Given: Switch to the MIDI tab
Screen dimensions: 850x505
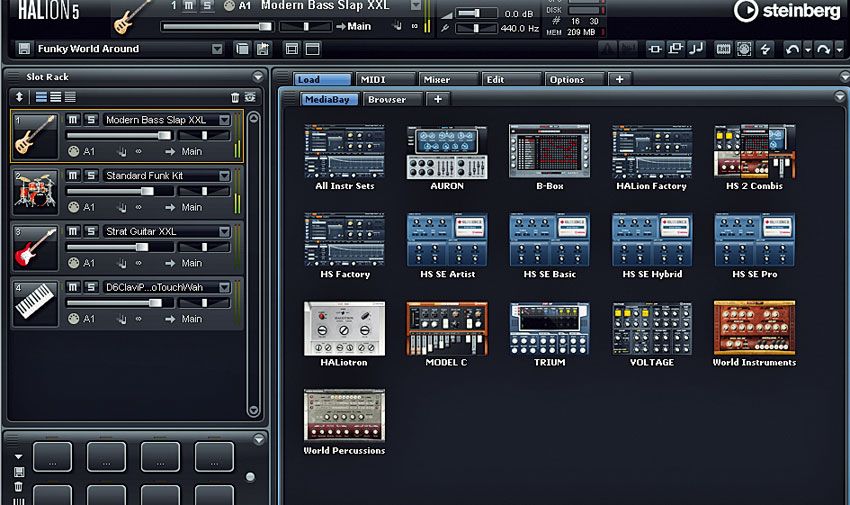Looking at the screenshot, I should coord(385,79).
